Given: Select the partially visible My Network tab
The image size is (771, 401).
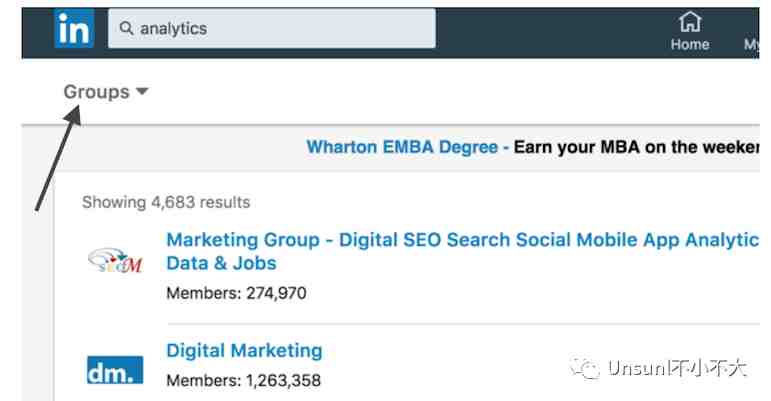Looking at the screenshot, I should point(751,44).
